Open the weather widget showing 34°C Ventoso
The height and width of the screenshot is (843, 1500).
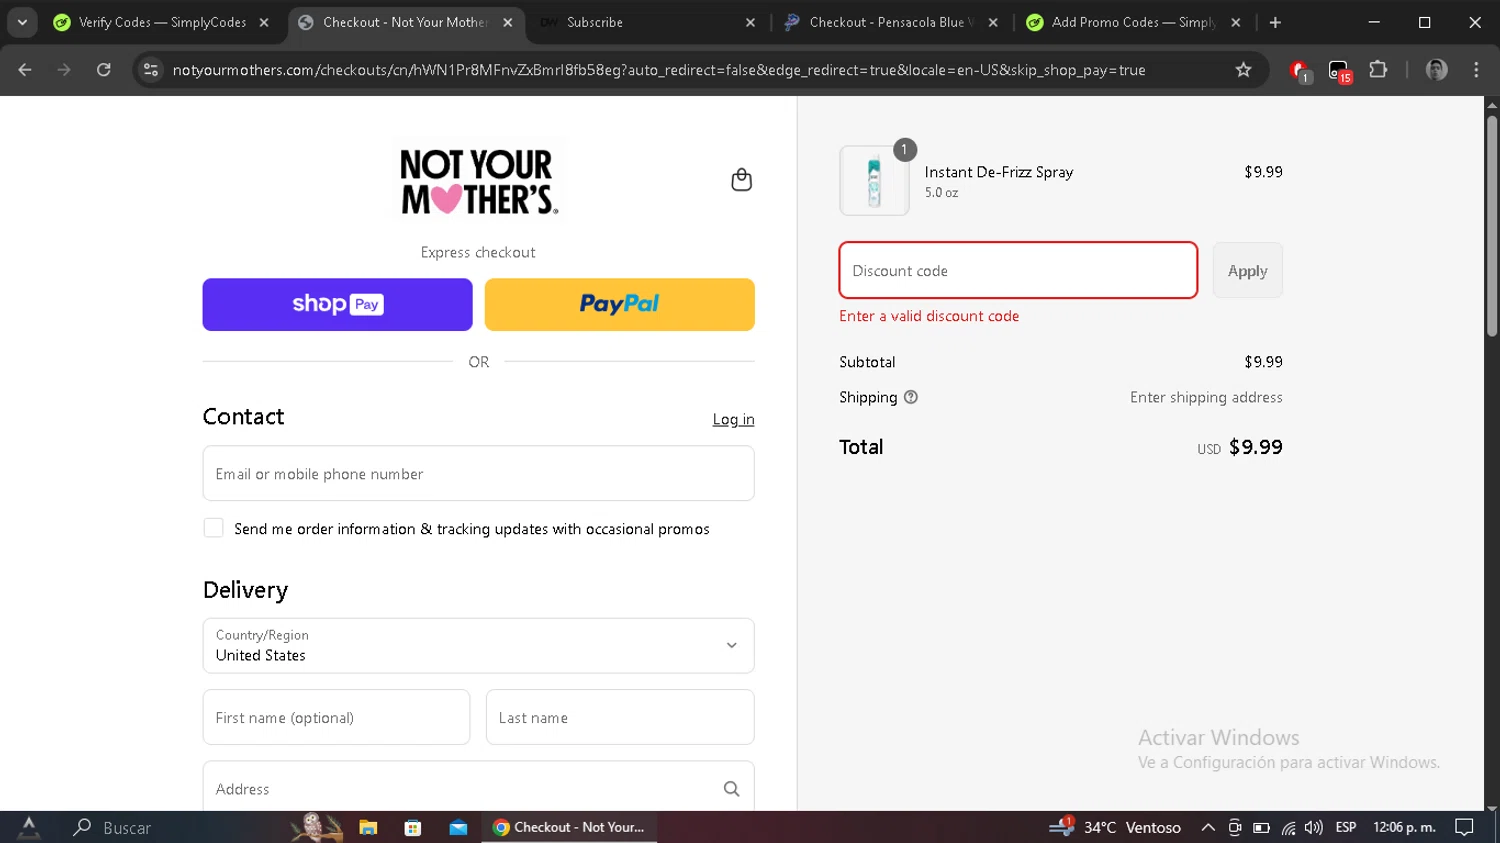(x=1115, y=828)
